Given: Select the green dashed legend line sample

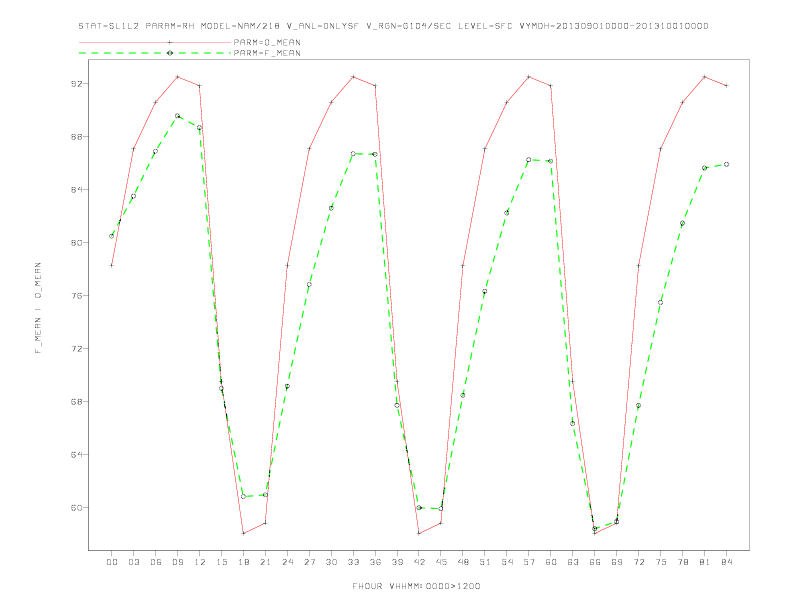Looking at the screenshot, I should click(155, 53).
